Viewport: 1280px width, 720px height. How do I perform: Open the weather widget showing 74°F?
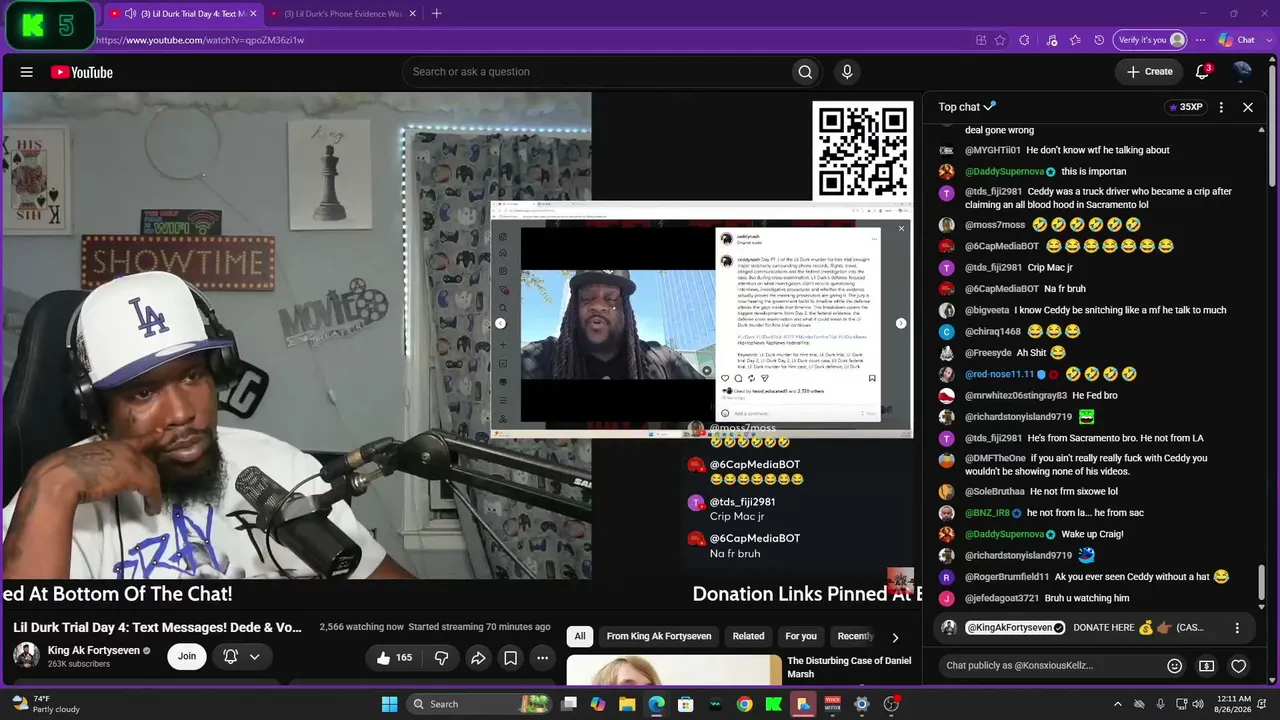tap(44, 704)
